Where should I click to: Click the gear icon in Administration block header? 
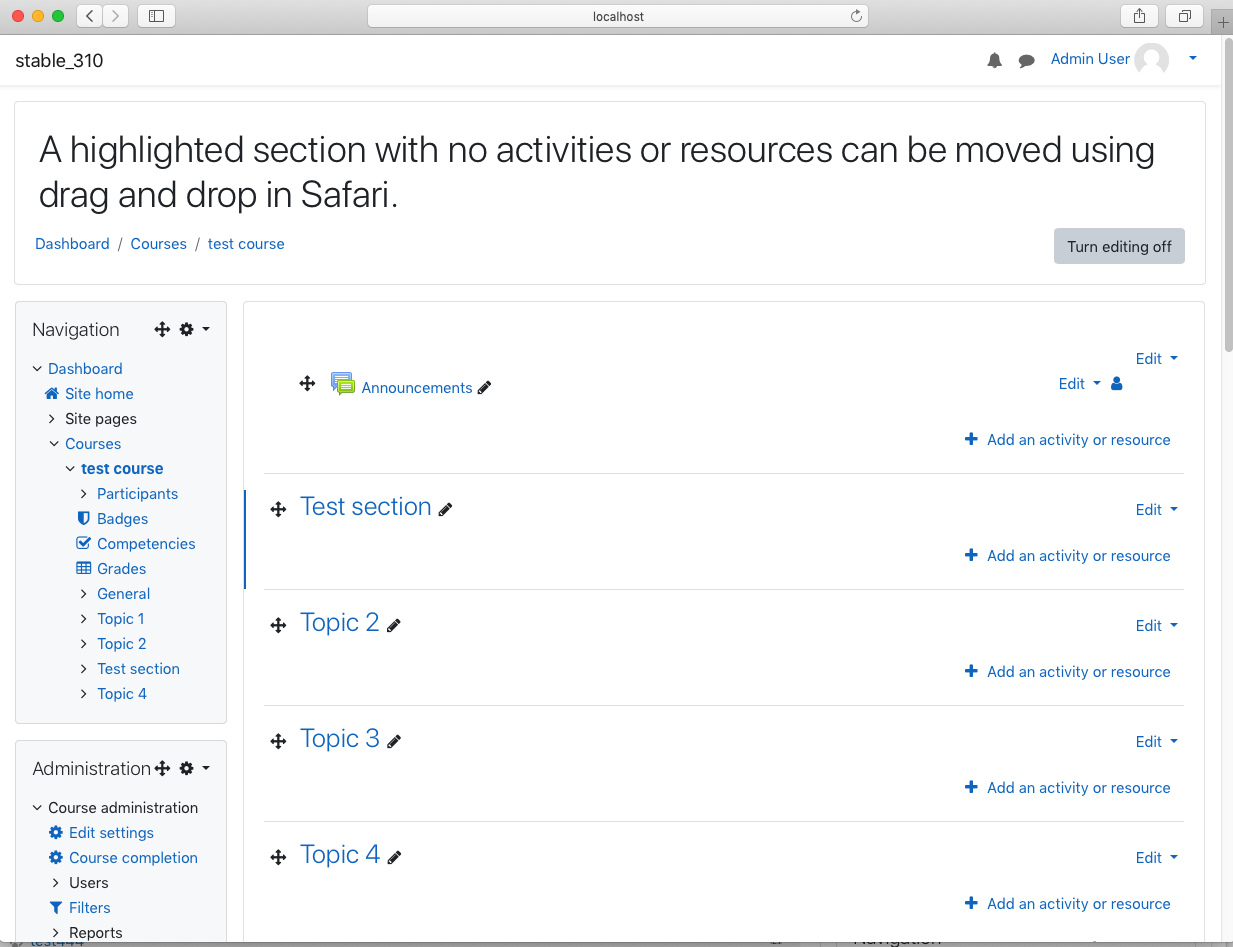point(186,768)
